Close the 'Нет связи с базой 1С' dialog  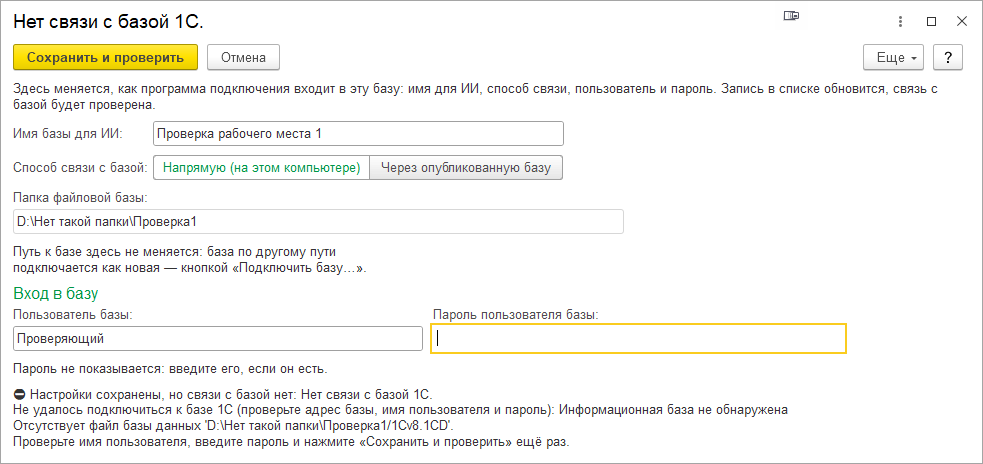[x=962, y=21]
